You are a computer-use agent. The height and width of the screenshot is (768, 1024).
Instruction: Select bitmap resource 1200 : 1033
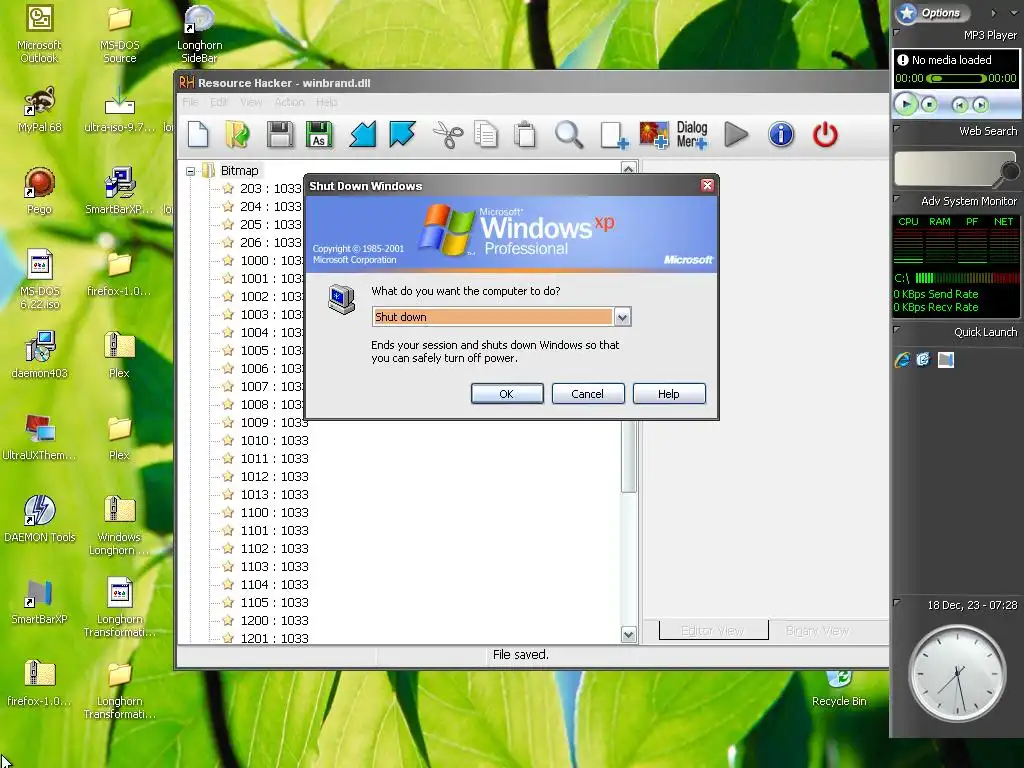(265, 620)
